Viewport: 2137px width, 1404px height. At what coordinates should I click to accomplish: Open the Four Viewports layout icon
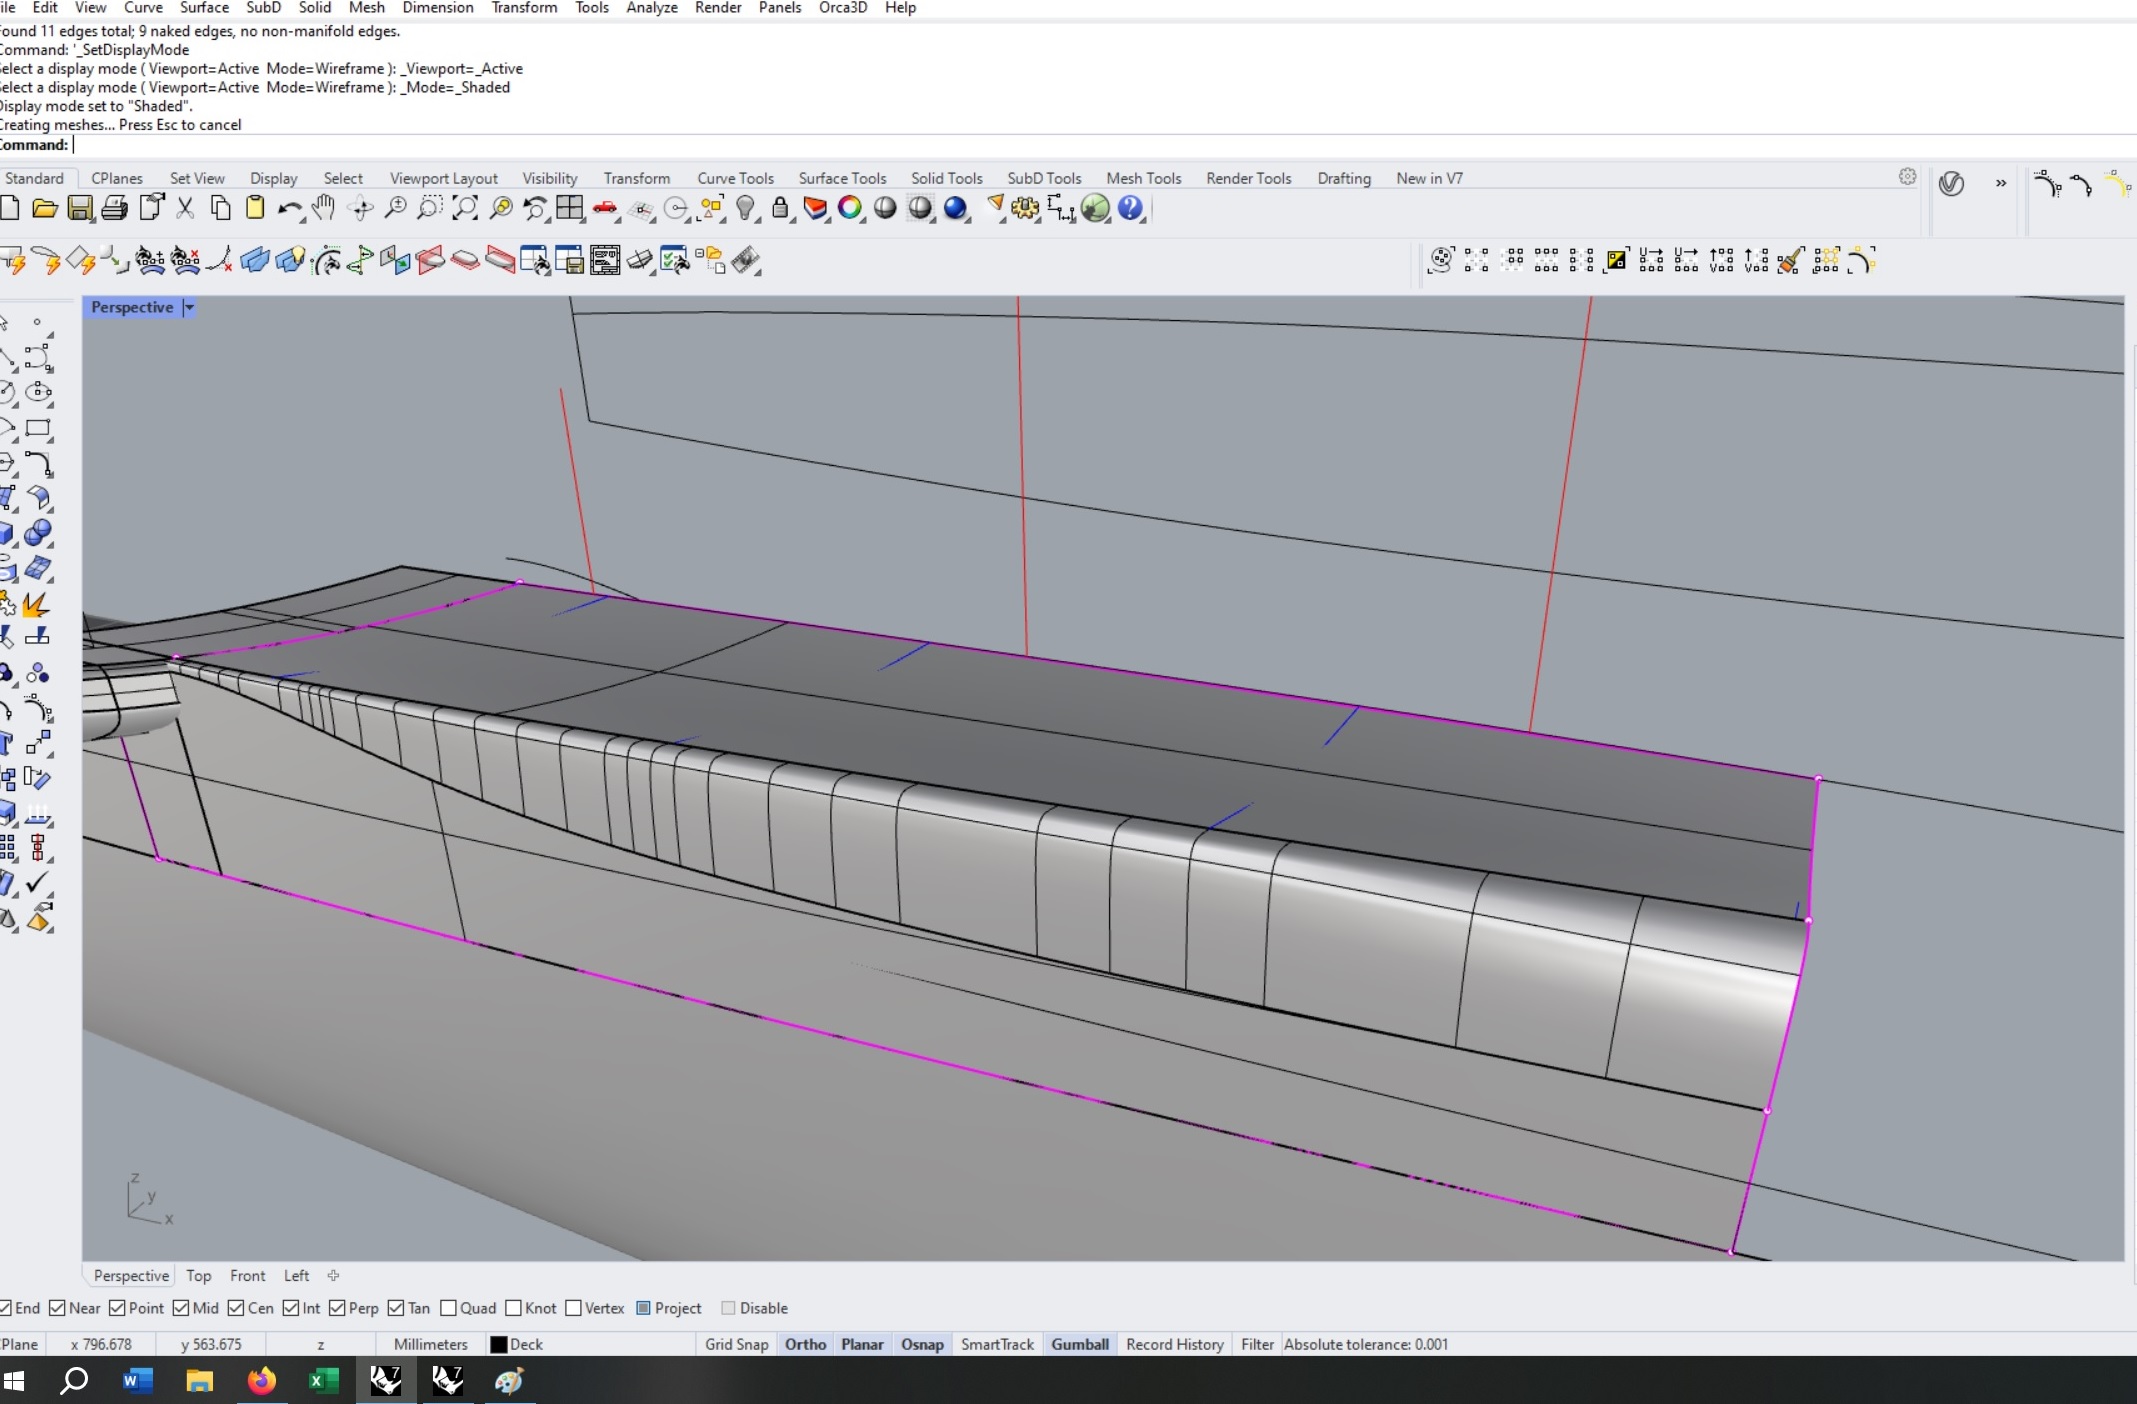point(570,208)
